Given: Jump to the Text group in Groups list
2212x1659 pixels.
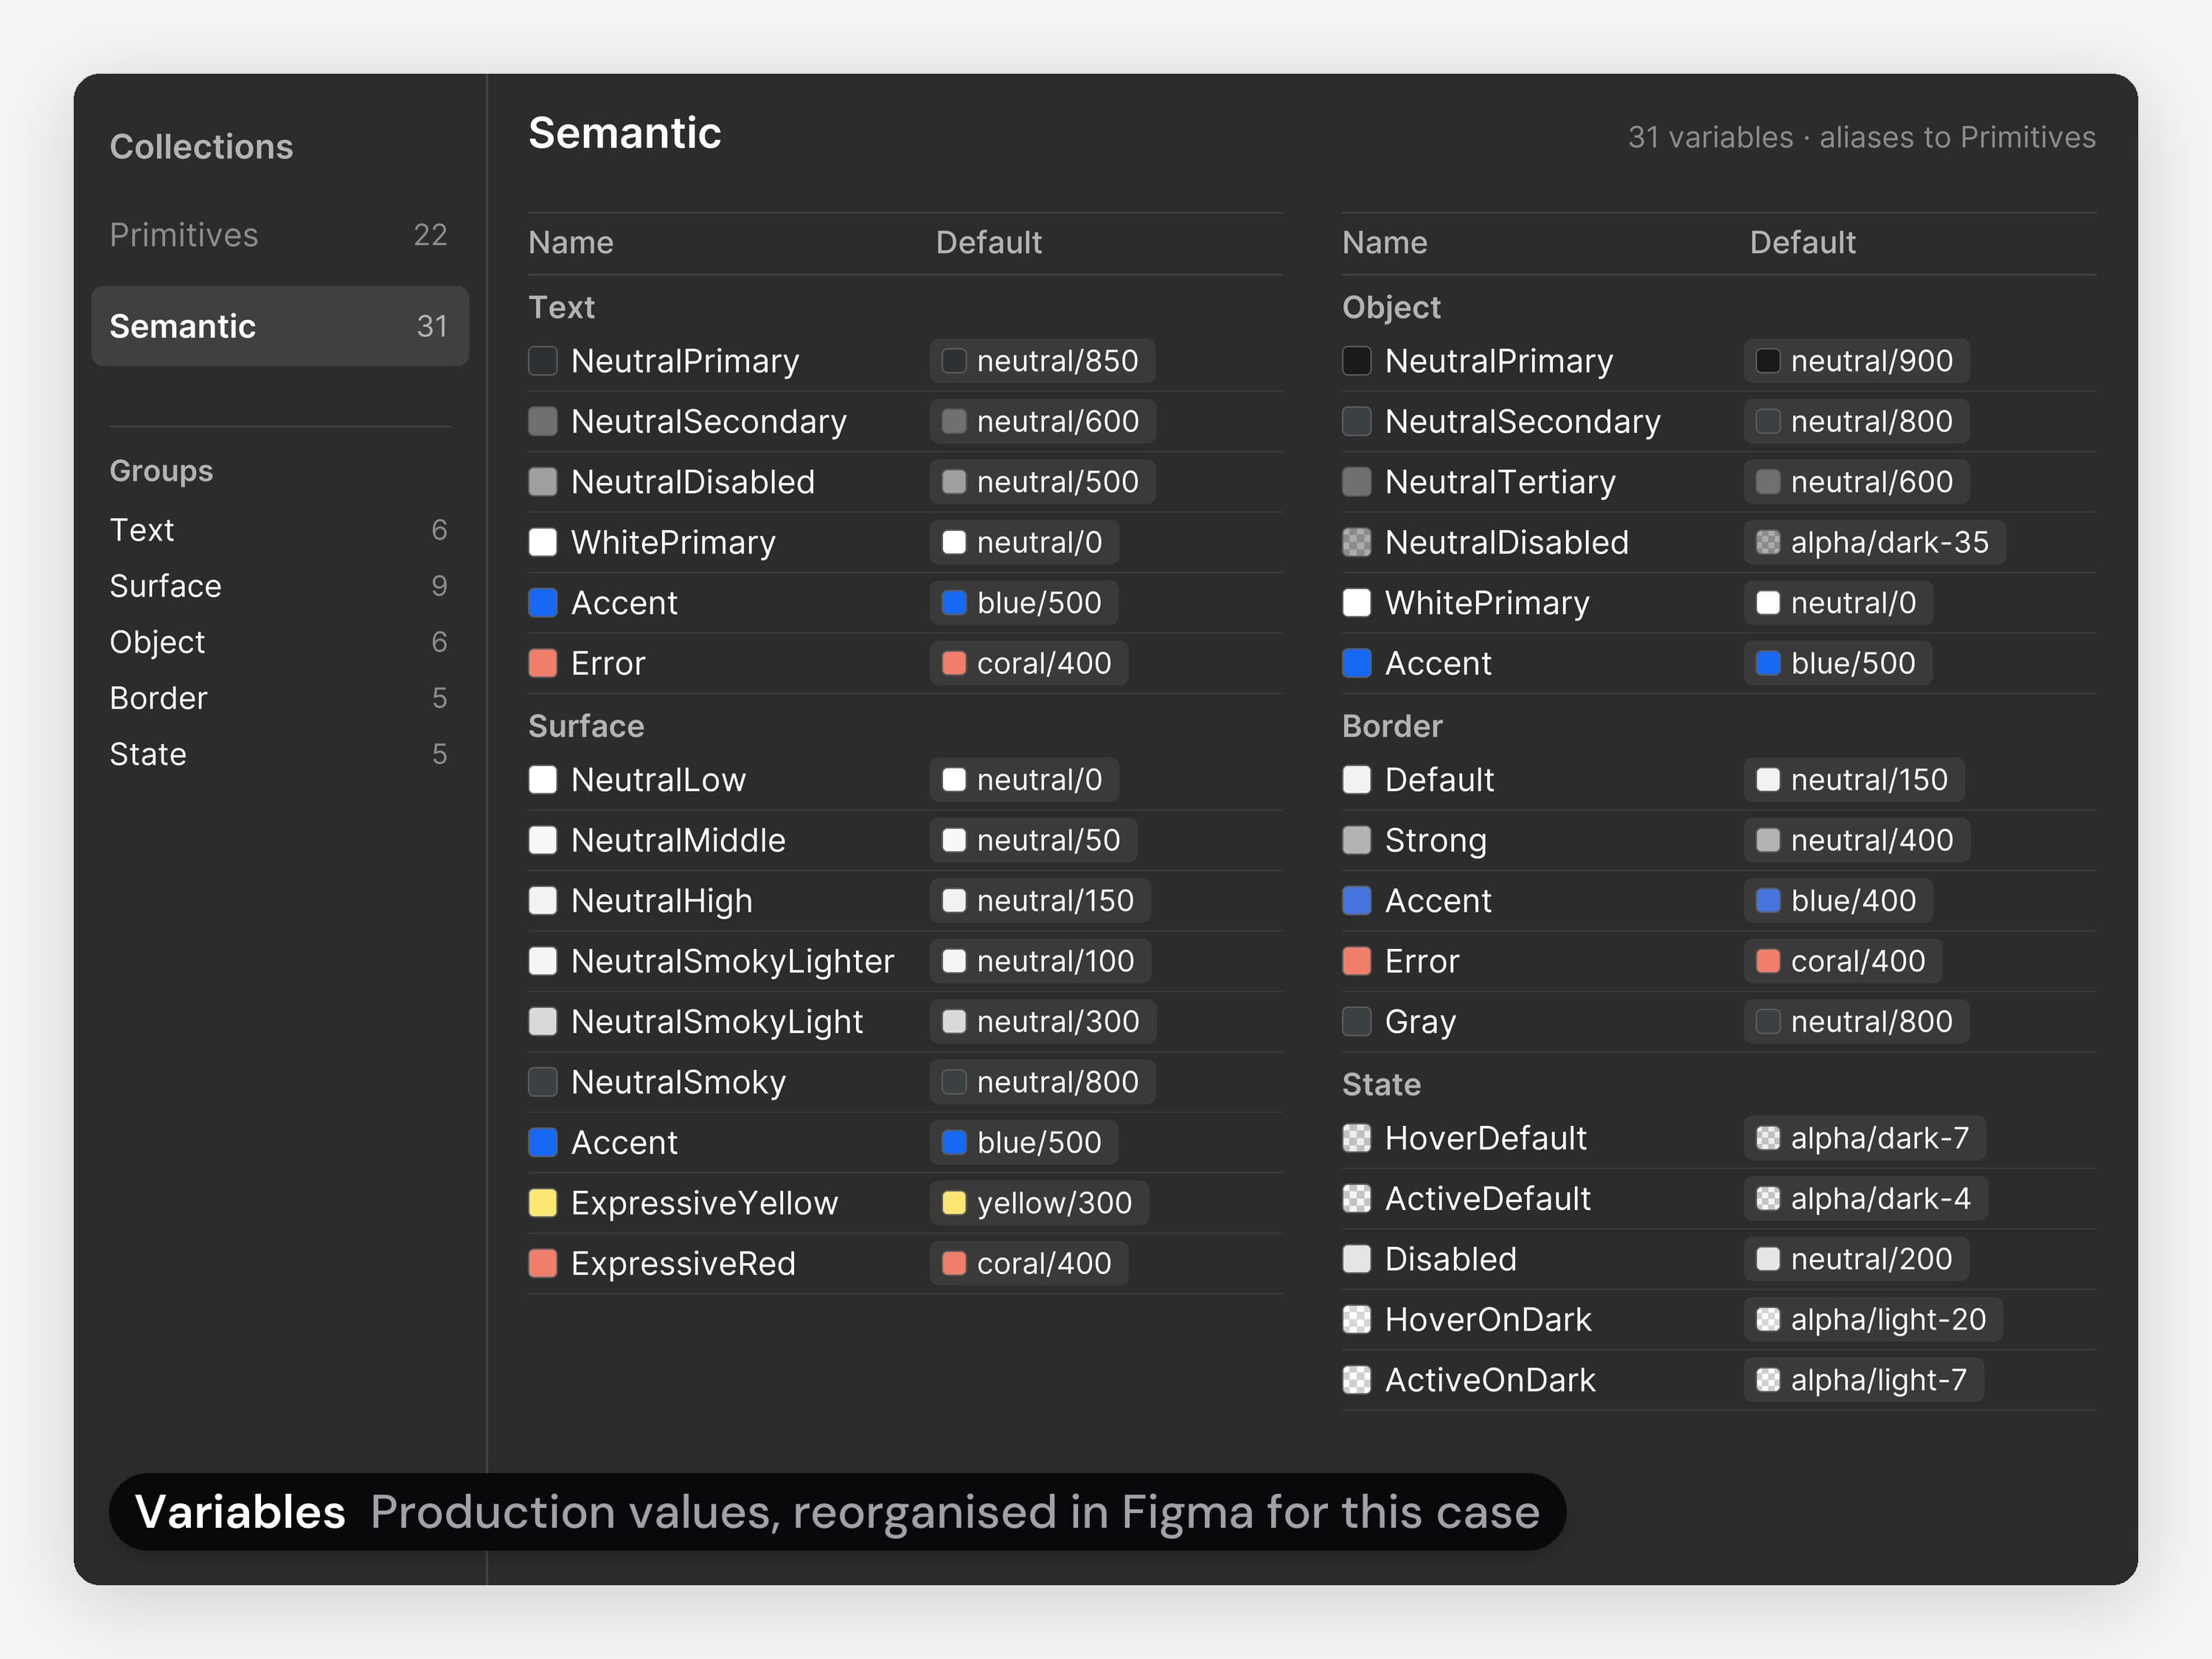Looking at the screenshot, I should tap(279, 530).
